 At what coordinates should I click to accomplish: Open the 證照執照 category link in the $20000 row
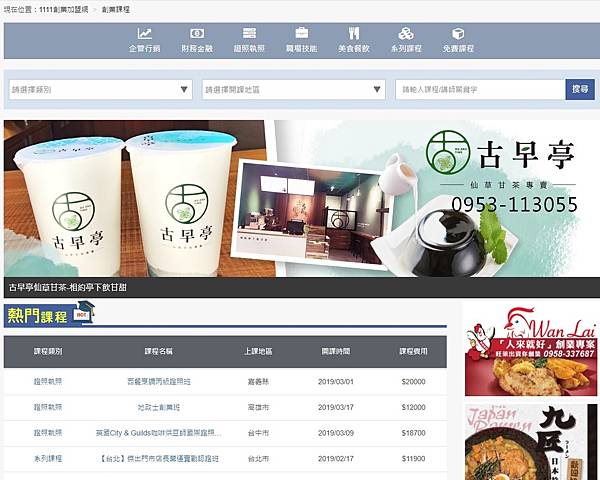point(48,382)
